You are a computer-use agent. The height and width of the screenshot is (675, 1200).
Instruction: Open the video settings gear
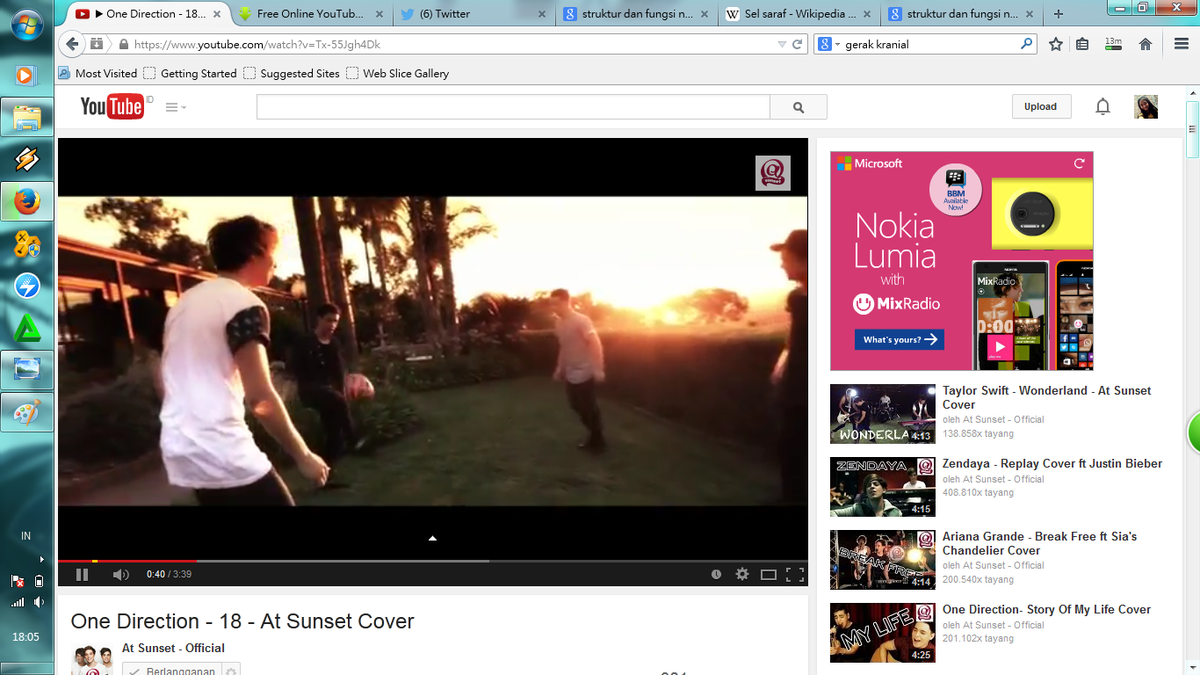[x=742, y=575]
